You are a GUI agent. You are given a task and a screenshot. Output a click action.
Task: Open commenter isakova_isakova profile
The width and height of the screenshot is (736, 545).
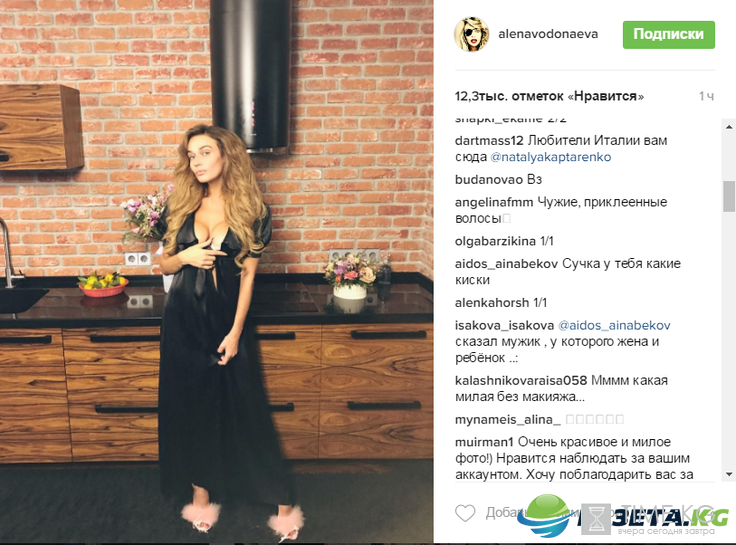504,325
